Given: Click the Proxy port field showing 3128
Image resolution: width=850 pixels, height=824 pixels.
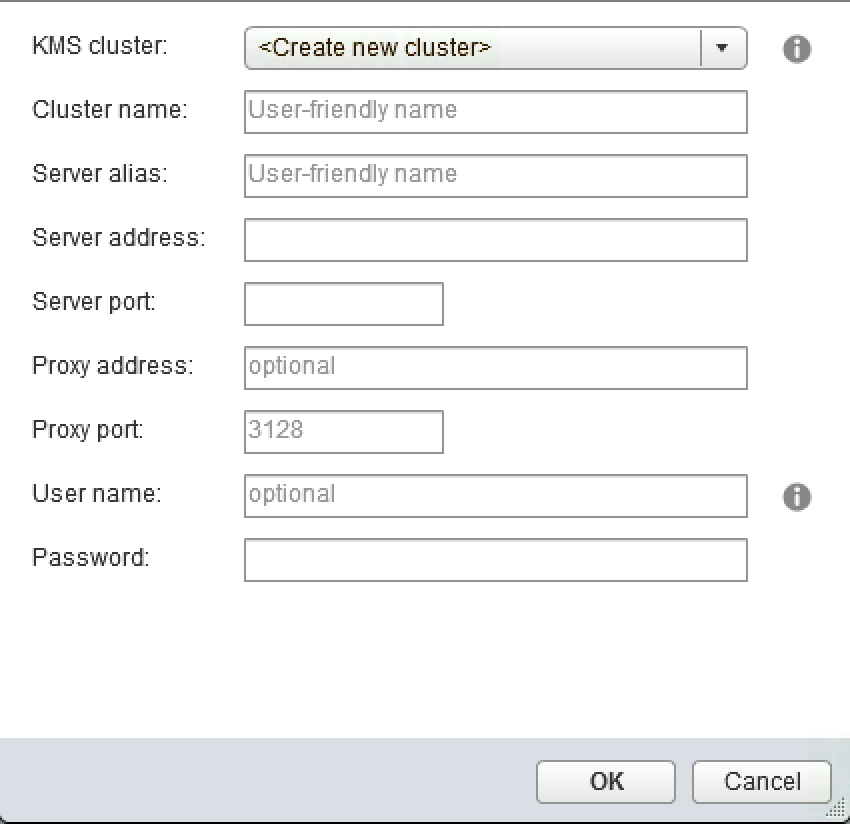Looking at the screenshot, I should [x=343, y=432].
